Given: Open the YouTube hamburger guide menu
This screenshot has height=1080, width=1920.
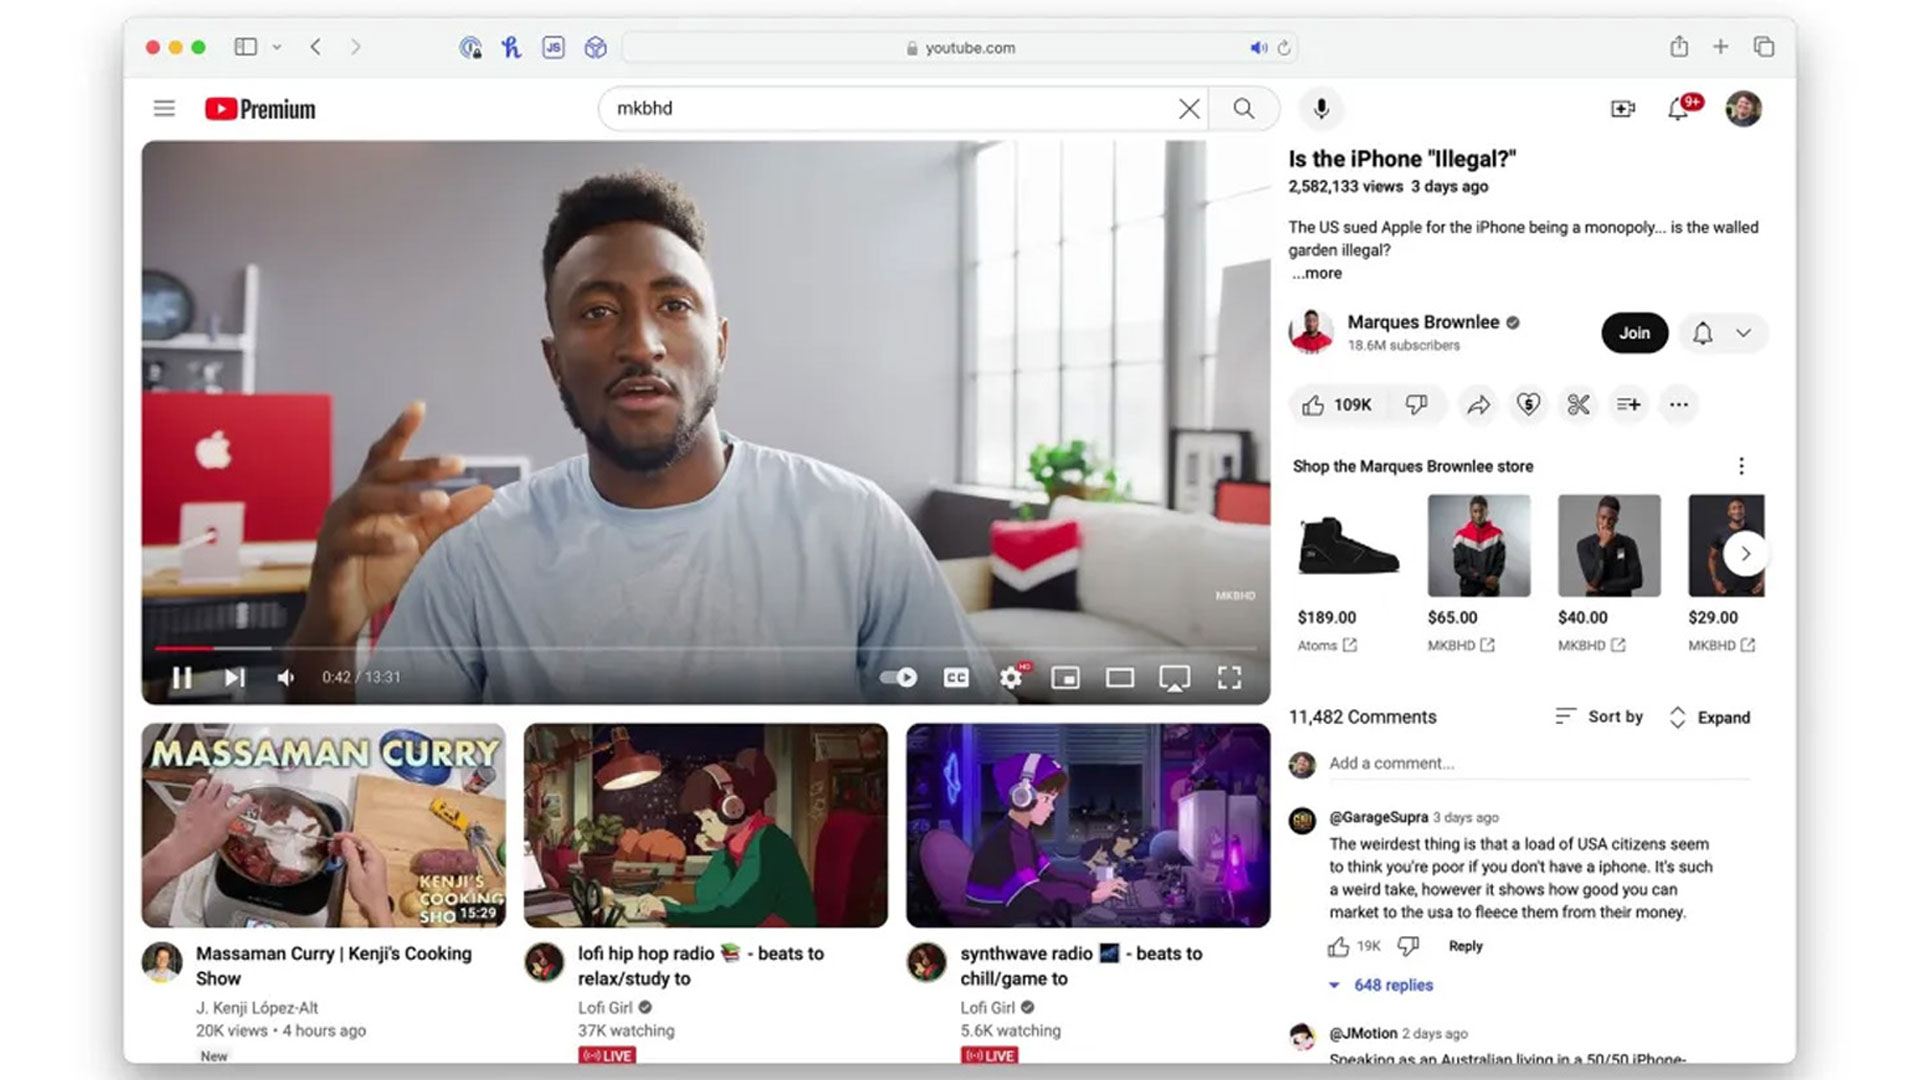Looking at the screenshot, I should click(164, 108).
